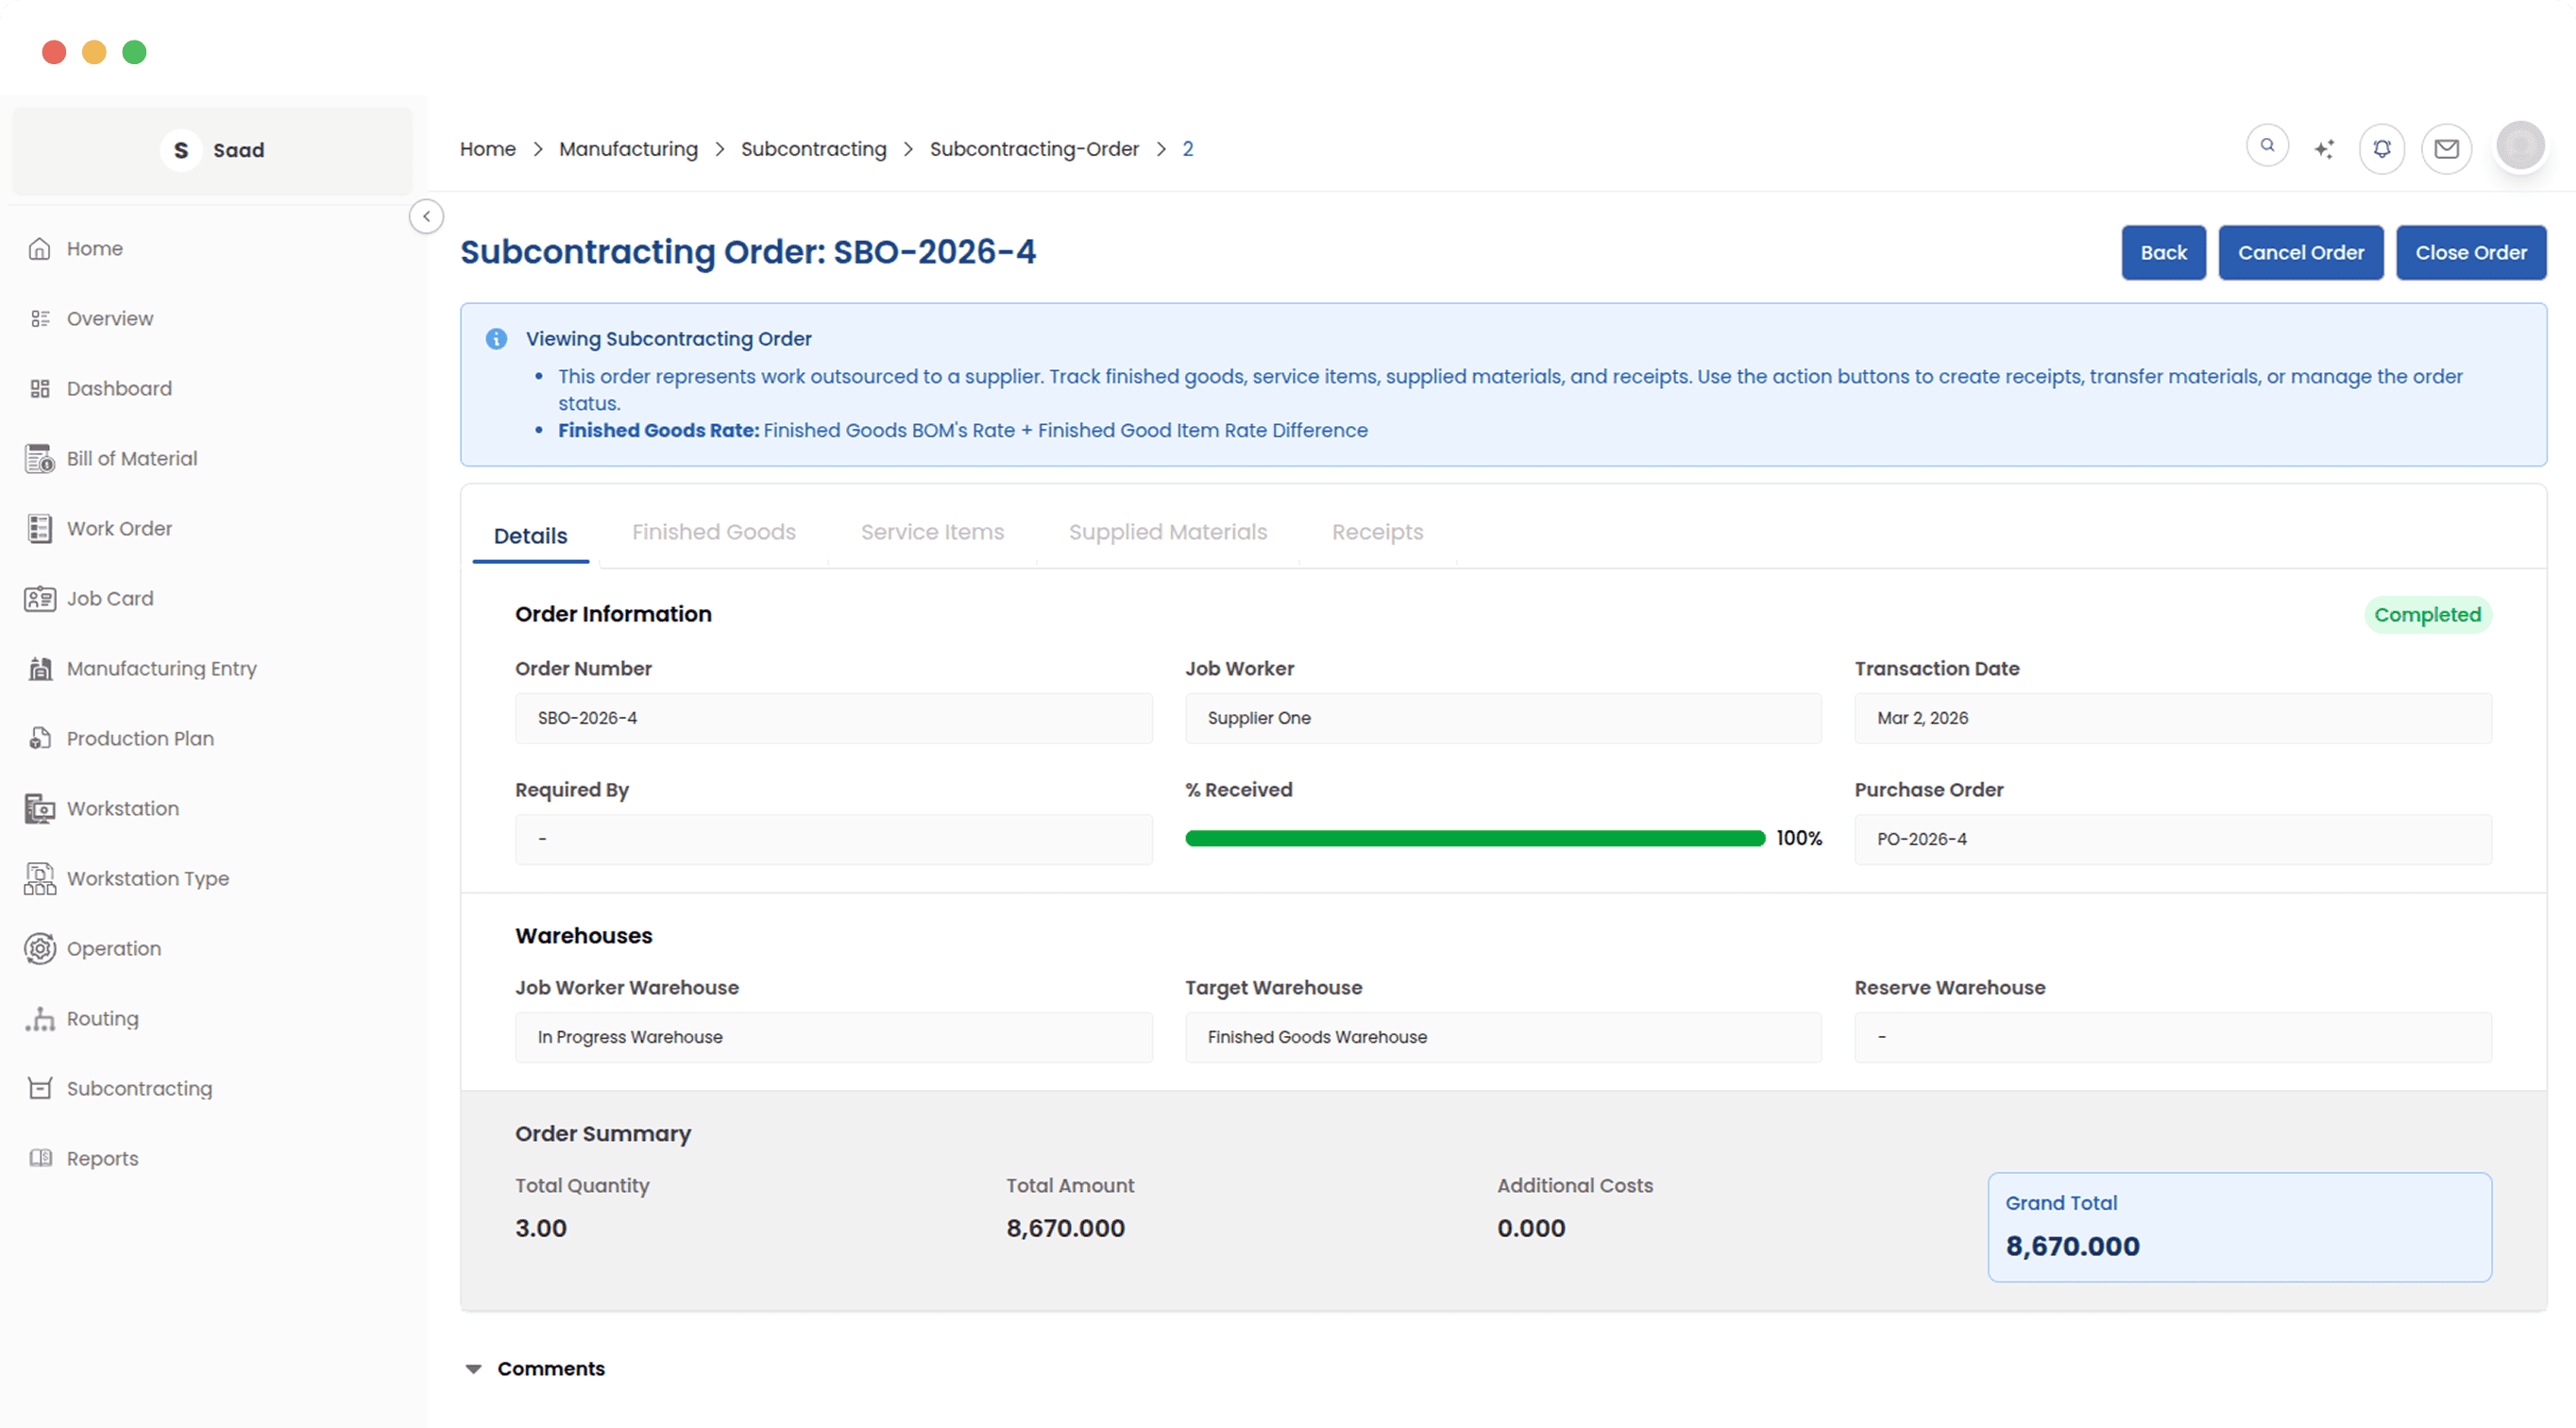Click the Close Order button
Screen dimensions: 2576x1428
pos(2471,252)
